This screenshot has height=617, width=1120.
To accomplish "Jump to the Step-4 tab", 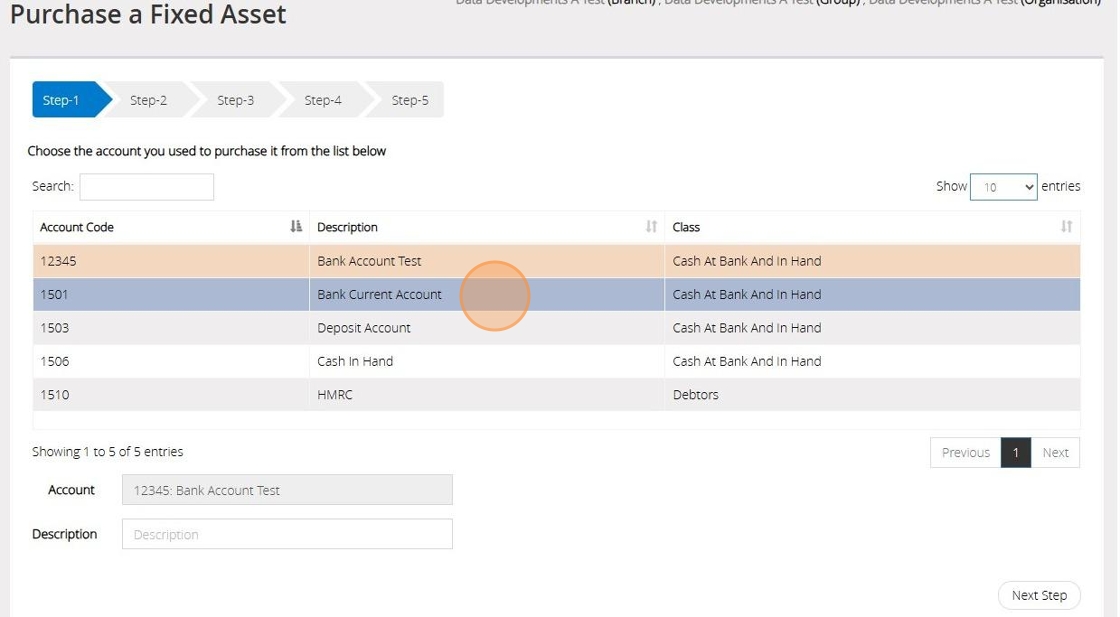I will (322, 100).
